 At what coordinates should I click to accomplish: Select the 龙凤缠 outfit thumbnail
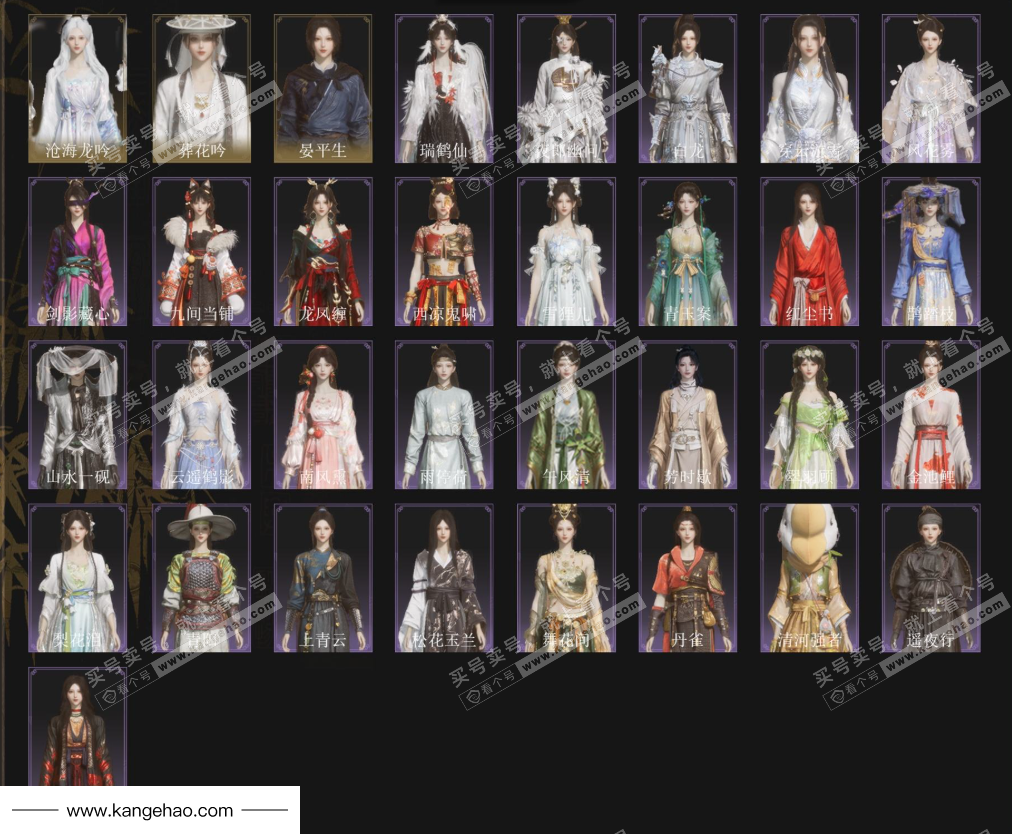(323, 252)
